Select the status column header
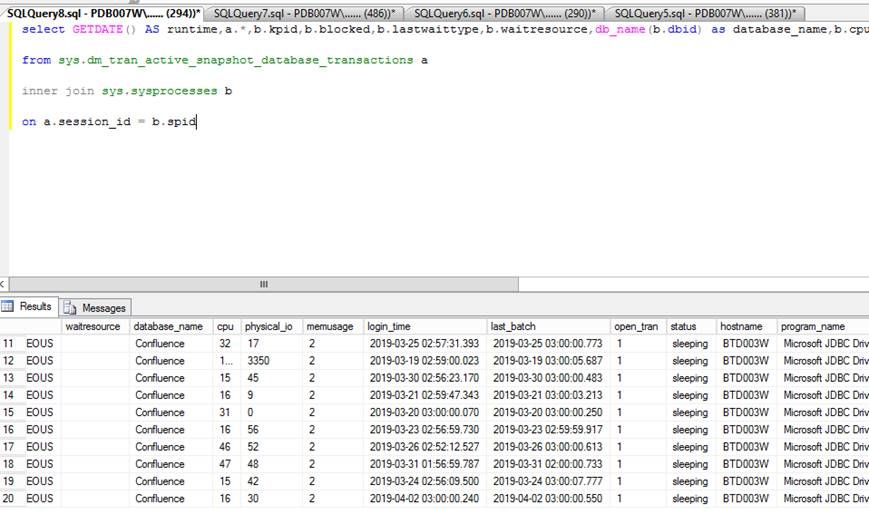 tap(692, 327)
